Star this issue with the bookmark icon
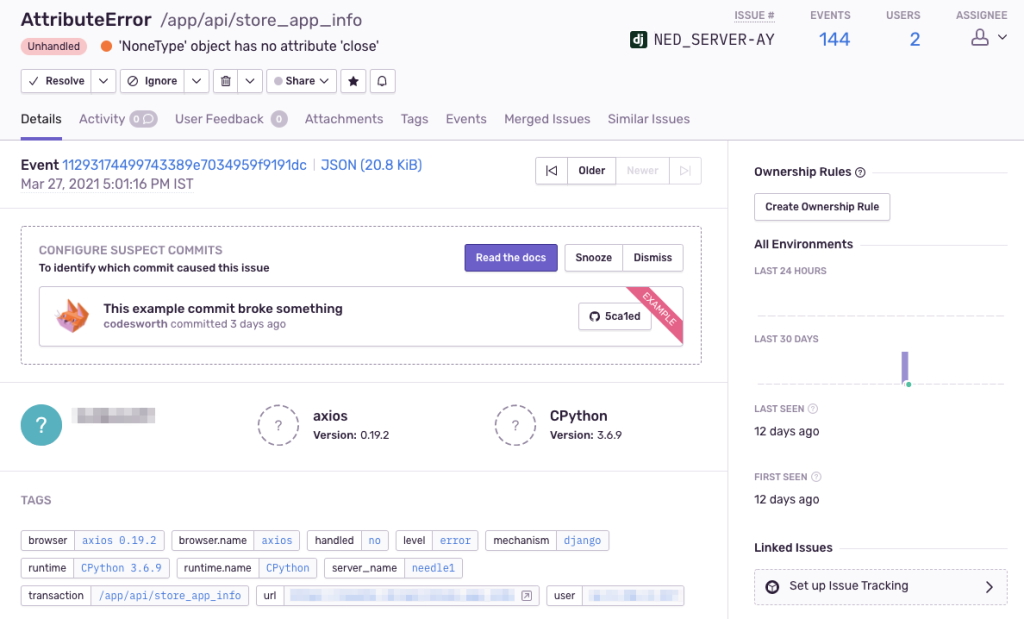The height and width of the screenshot is (619, 1024). pos(353,81)
